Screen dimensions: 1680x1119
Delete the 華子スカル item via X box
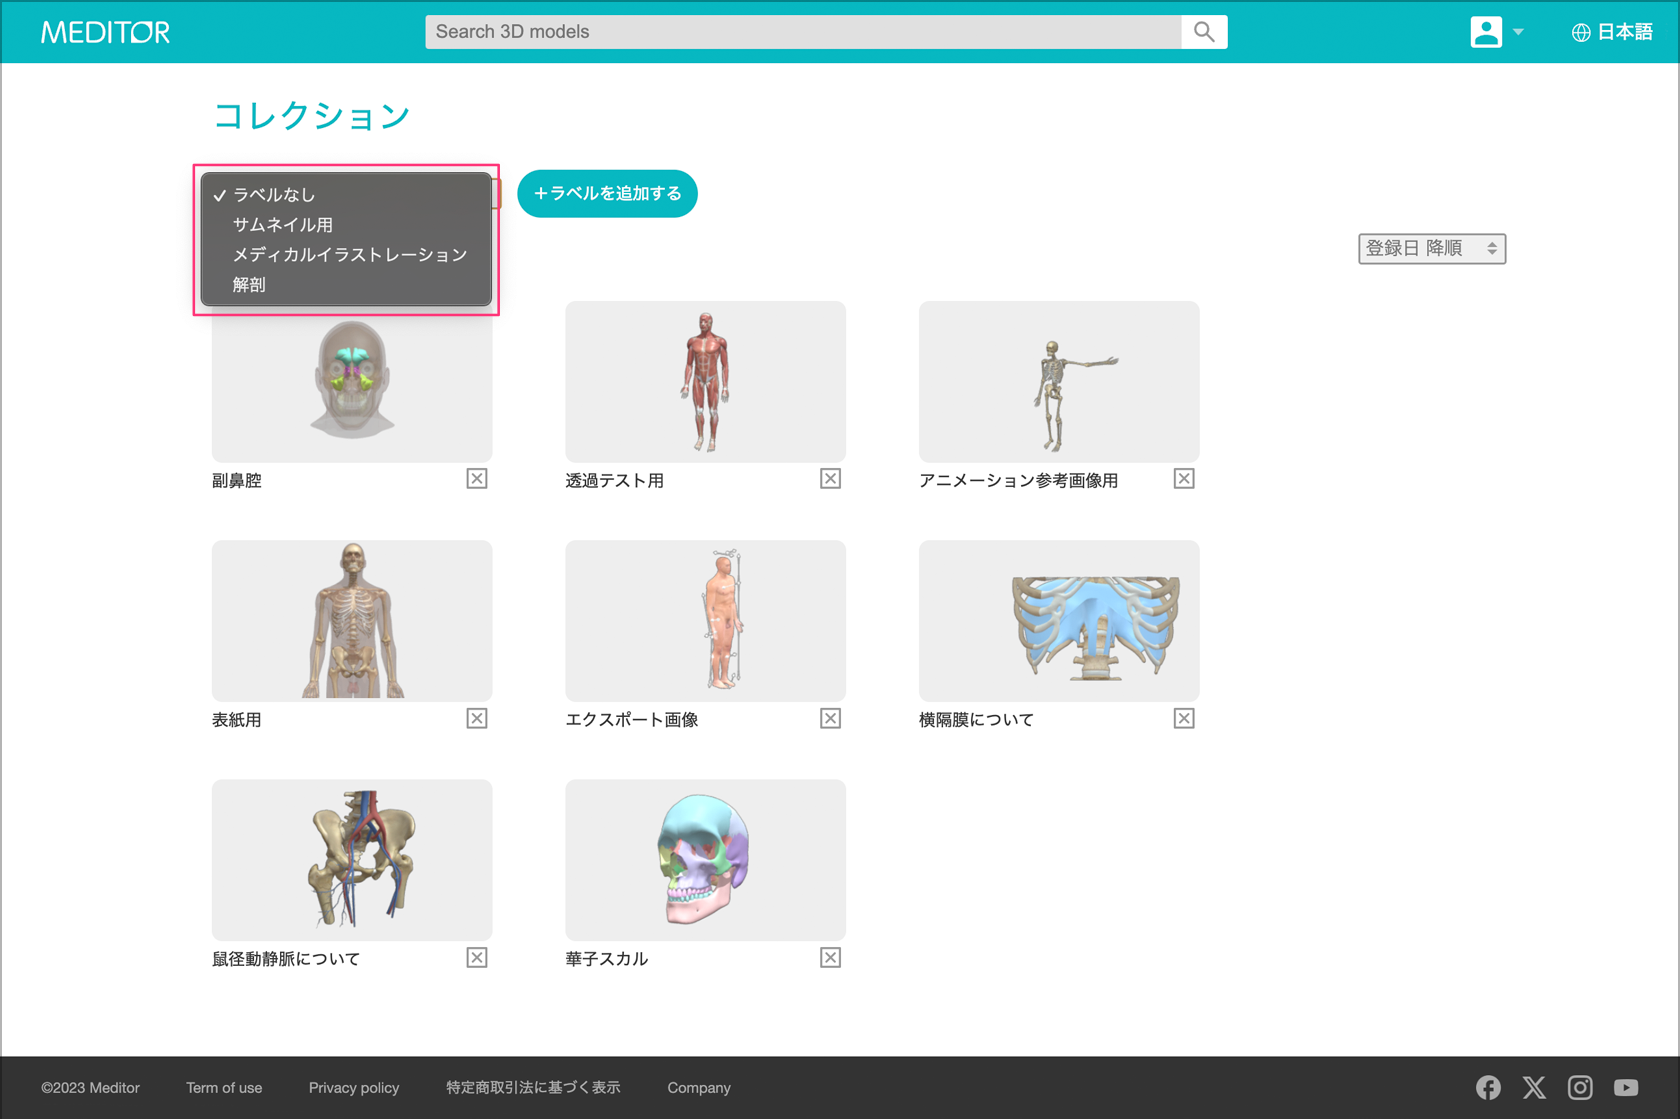pyautogui.click(x=830, y=958)
